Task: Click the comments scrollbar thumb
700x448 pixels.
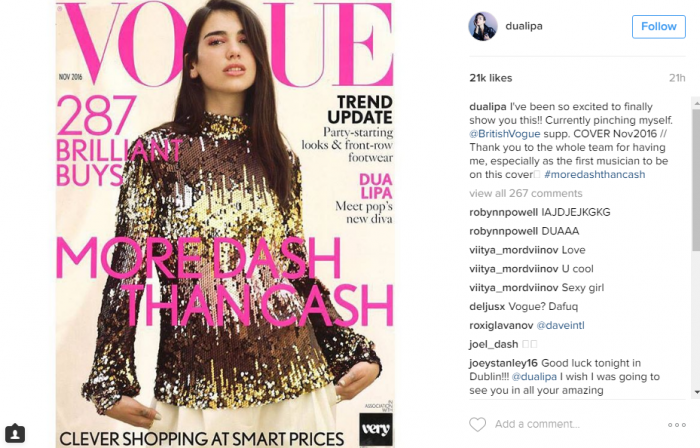Action: click(x=696, y=178)
